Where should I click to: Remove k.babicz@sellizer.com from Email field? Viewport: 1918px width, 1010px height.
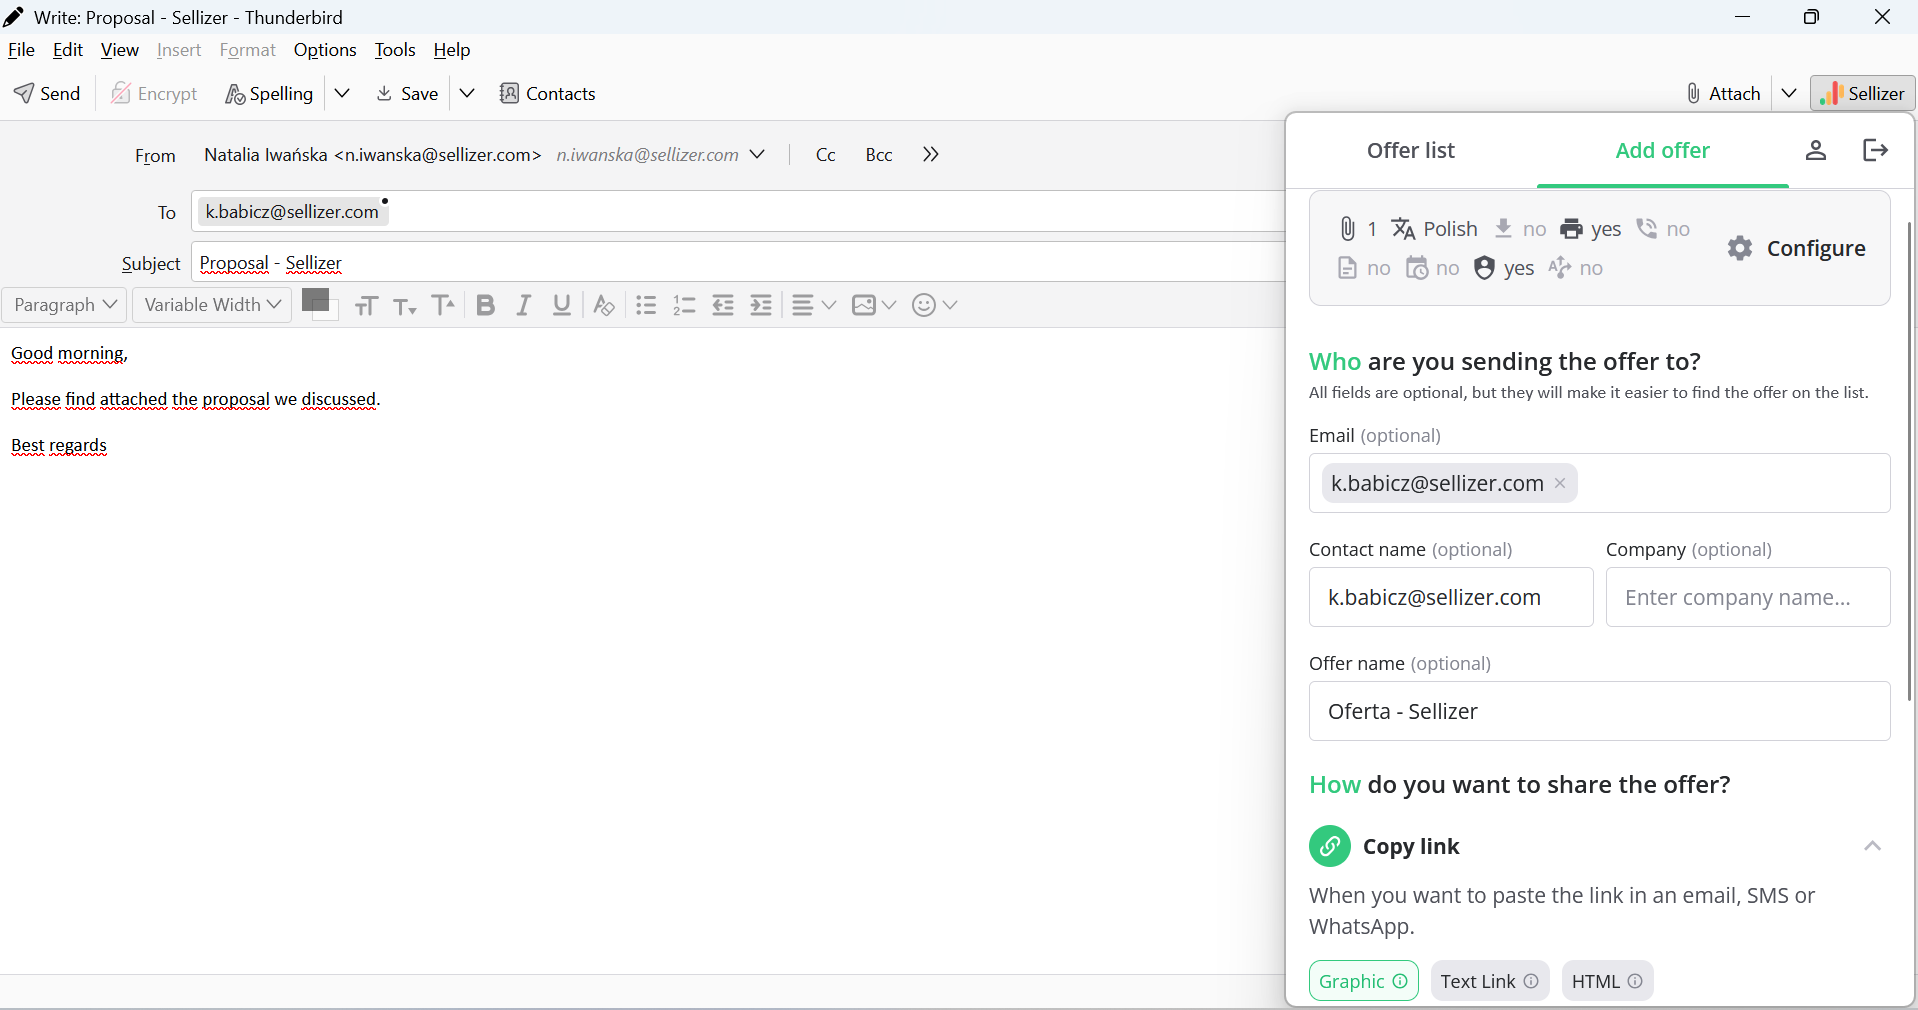(x=1560, y=483)
